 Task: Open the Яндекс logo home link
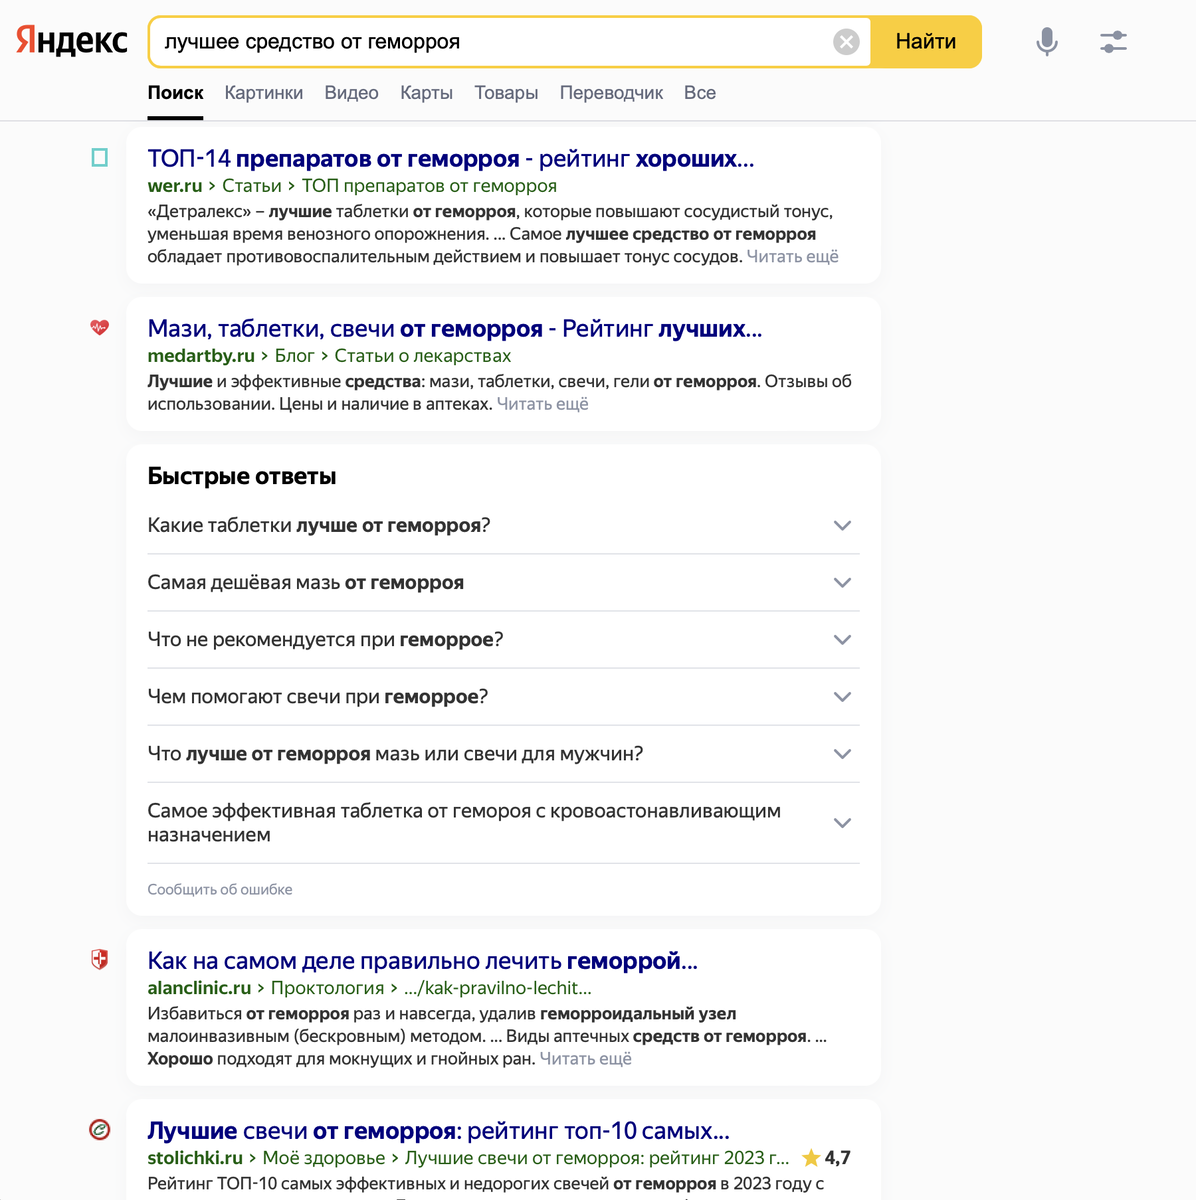[72, 41]
